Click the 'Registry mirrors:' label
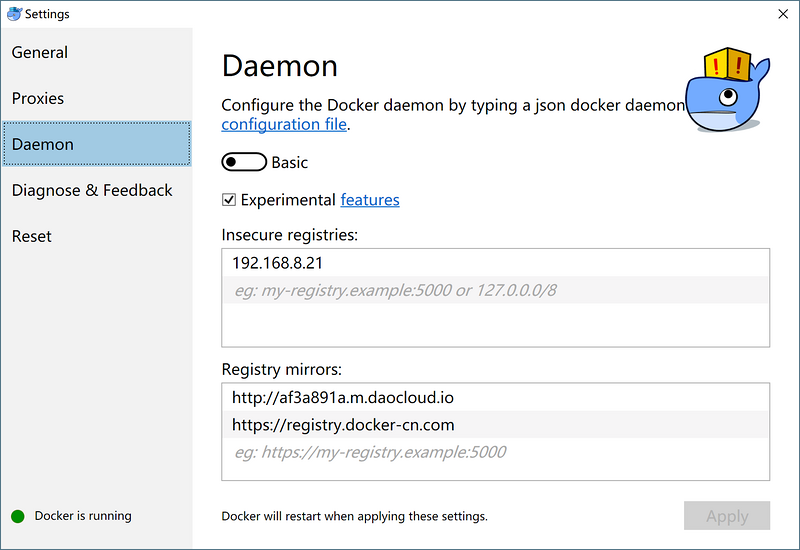Screen dimensions: 800x550 282,369
